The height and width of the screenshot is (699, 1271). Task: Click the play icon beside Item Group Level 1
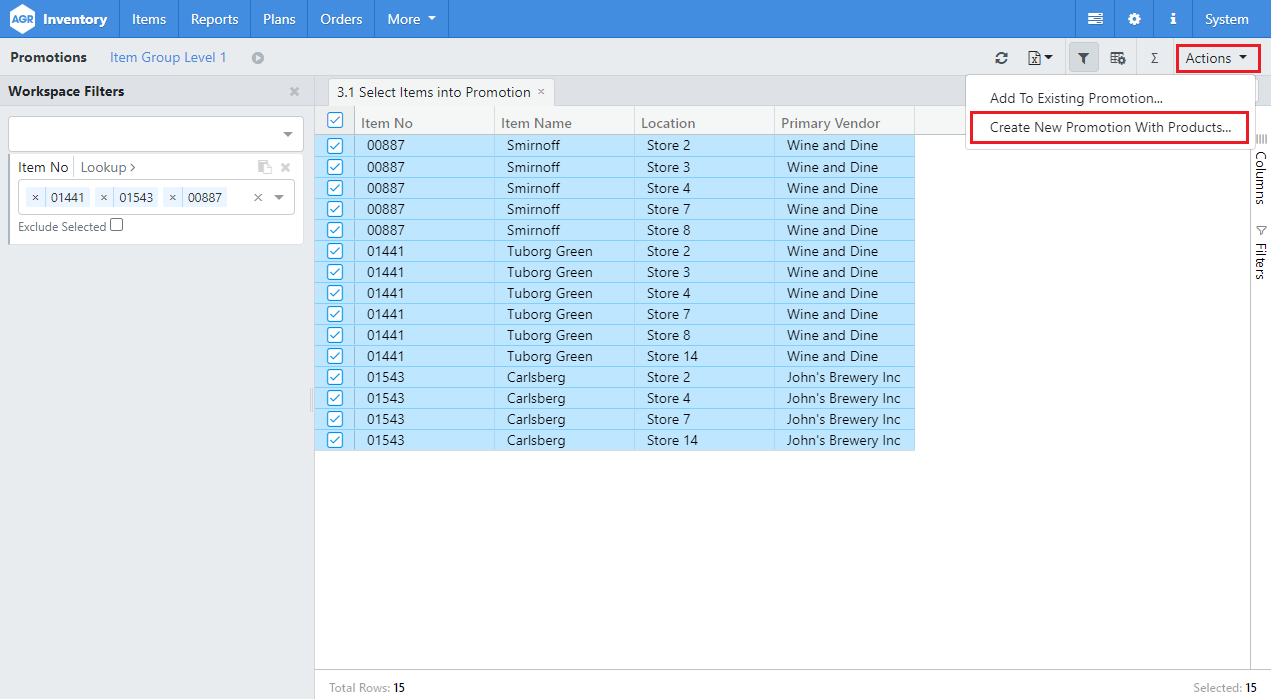coord(258,58)
